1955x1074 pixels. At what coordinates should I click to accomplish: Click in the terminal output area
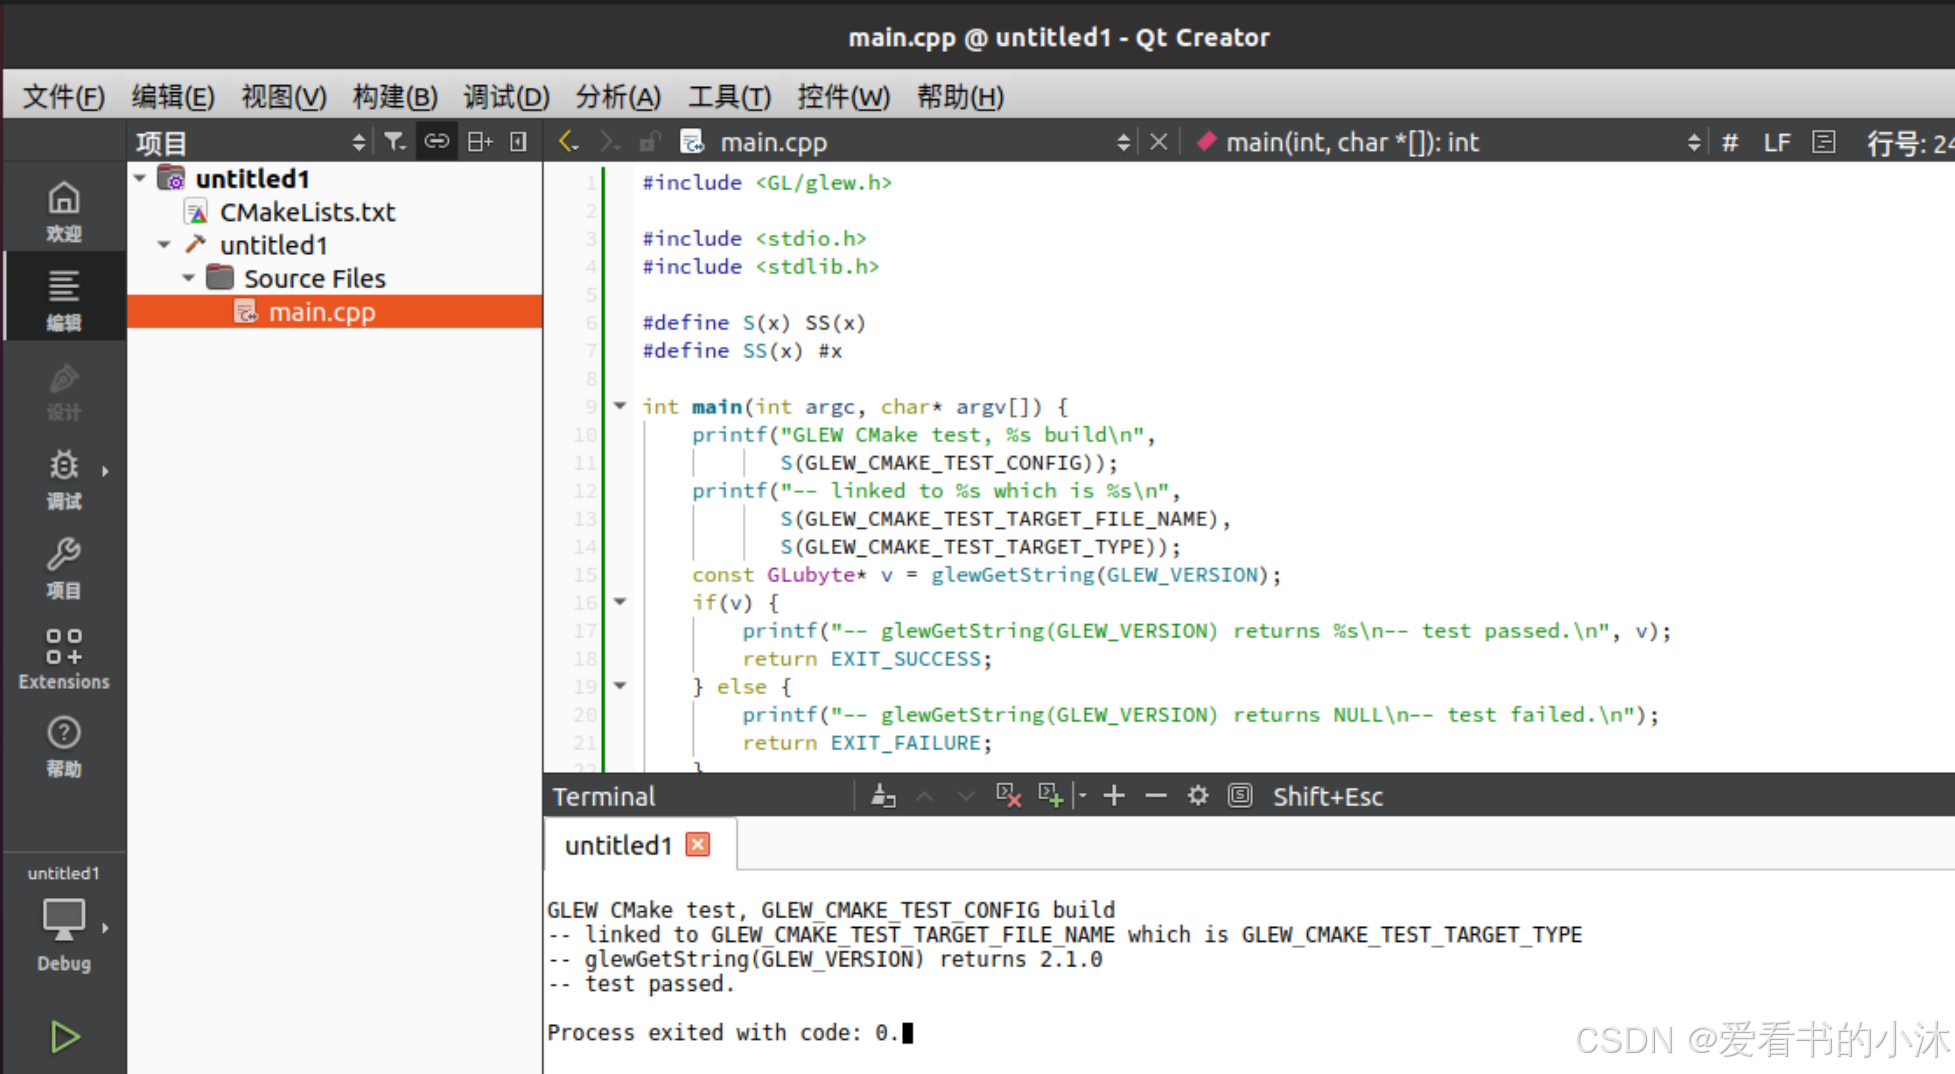(1249, 971)
